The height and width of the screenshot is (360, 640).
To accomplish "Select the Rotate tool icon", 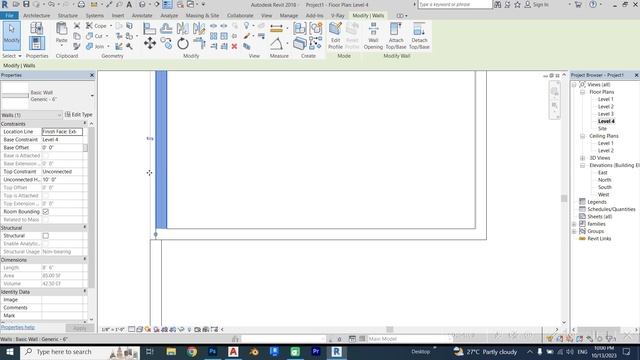I will coord(183,43).
